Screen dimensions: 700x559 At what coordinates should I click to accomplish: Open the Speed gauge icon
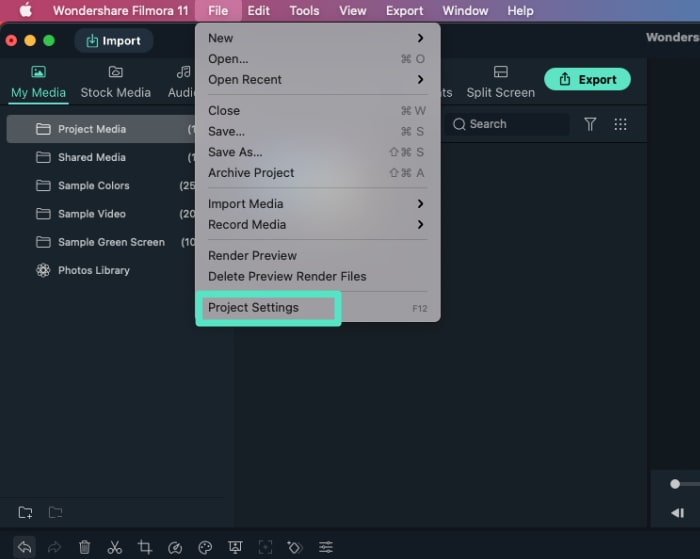[175, 547]
